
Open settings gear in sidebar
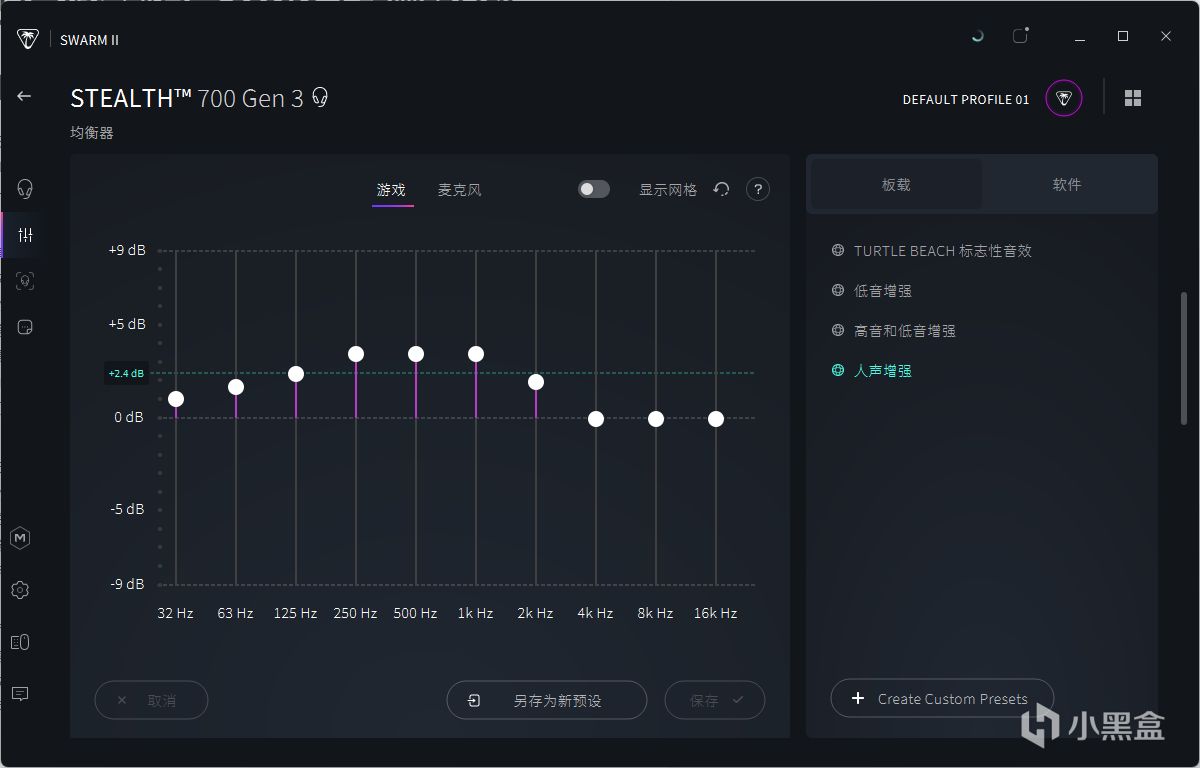click(x=20, y=590)
